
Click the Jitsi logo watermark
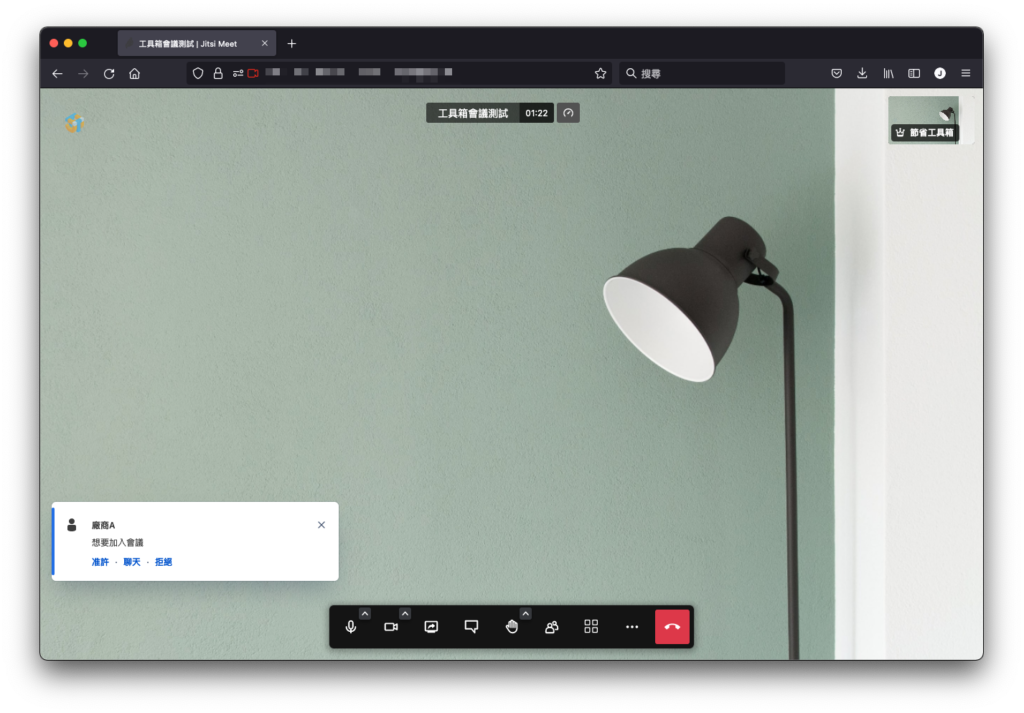click(x=74, y=122)
